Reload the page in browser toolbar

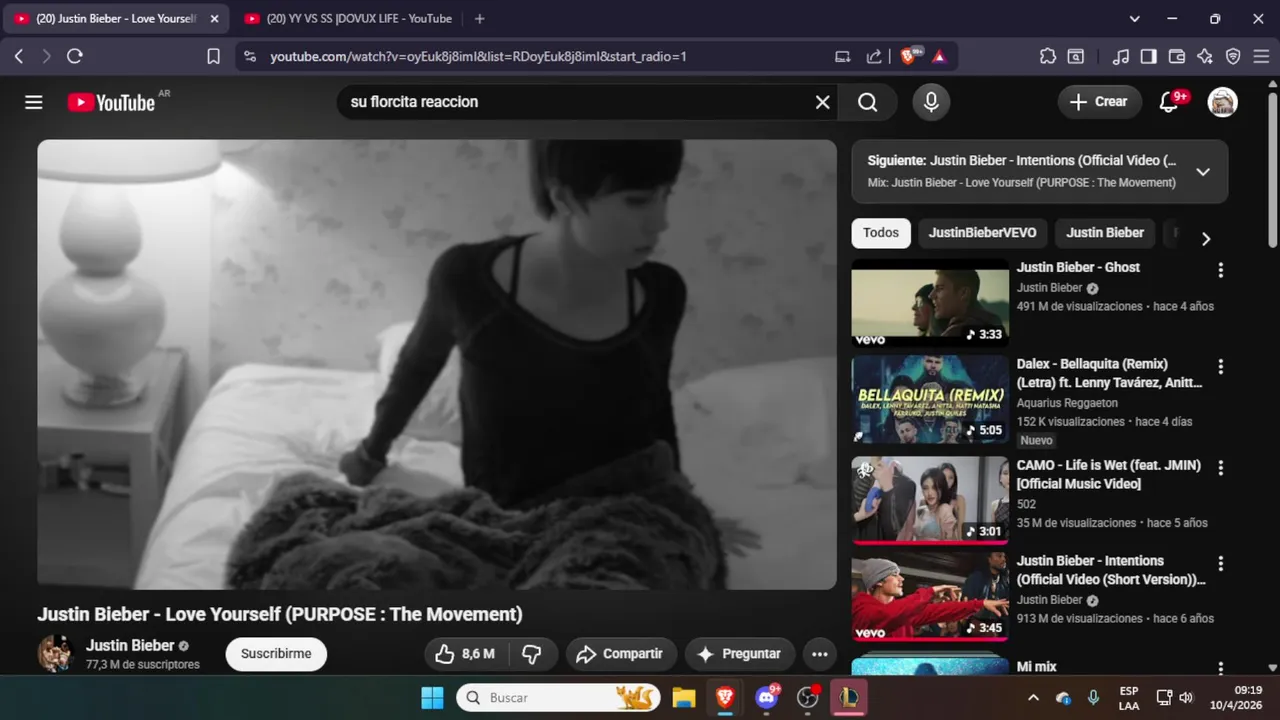click(75, 57)
